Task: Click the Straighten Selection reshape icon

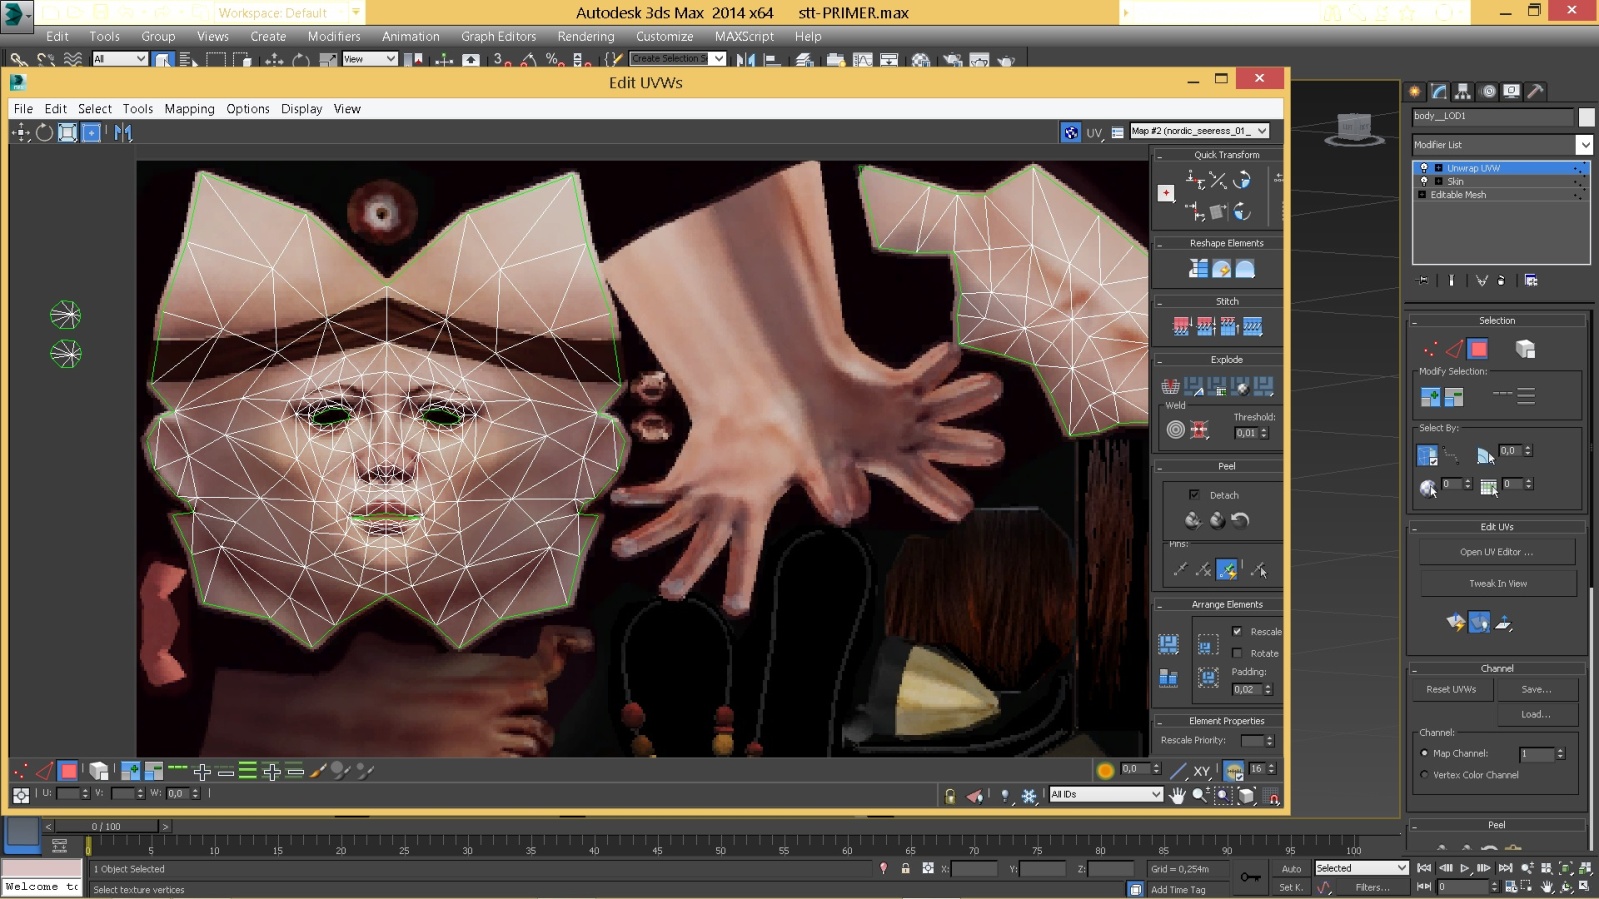Action: [1198, 268]
